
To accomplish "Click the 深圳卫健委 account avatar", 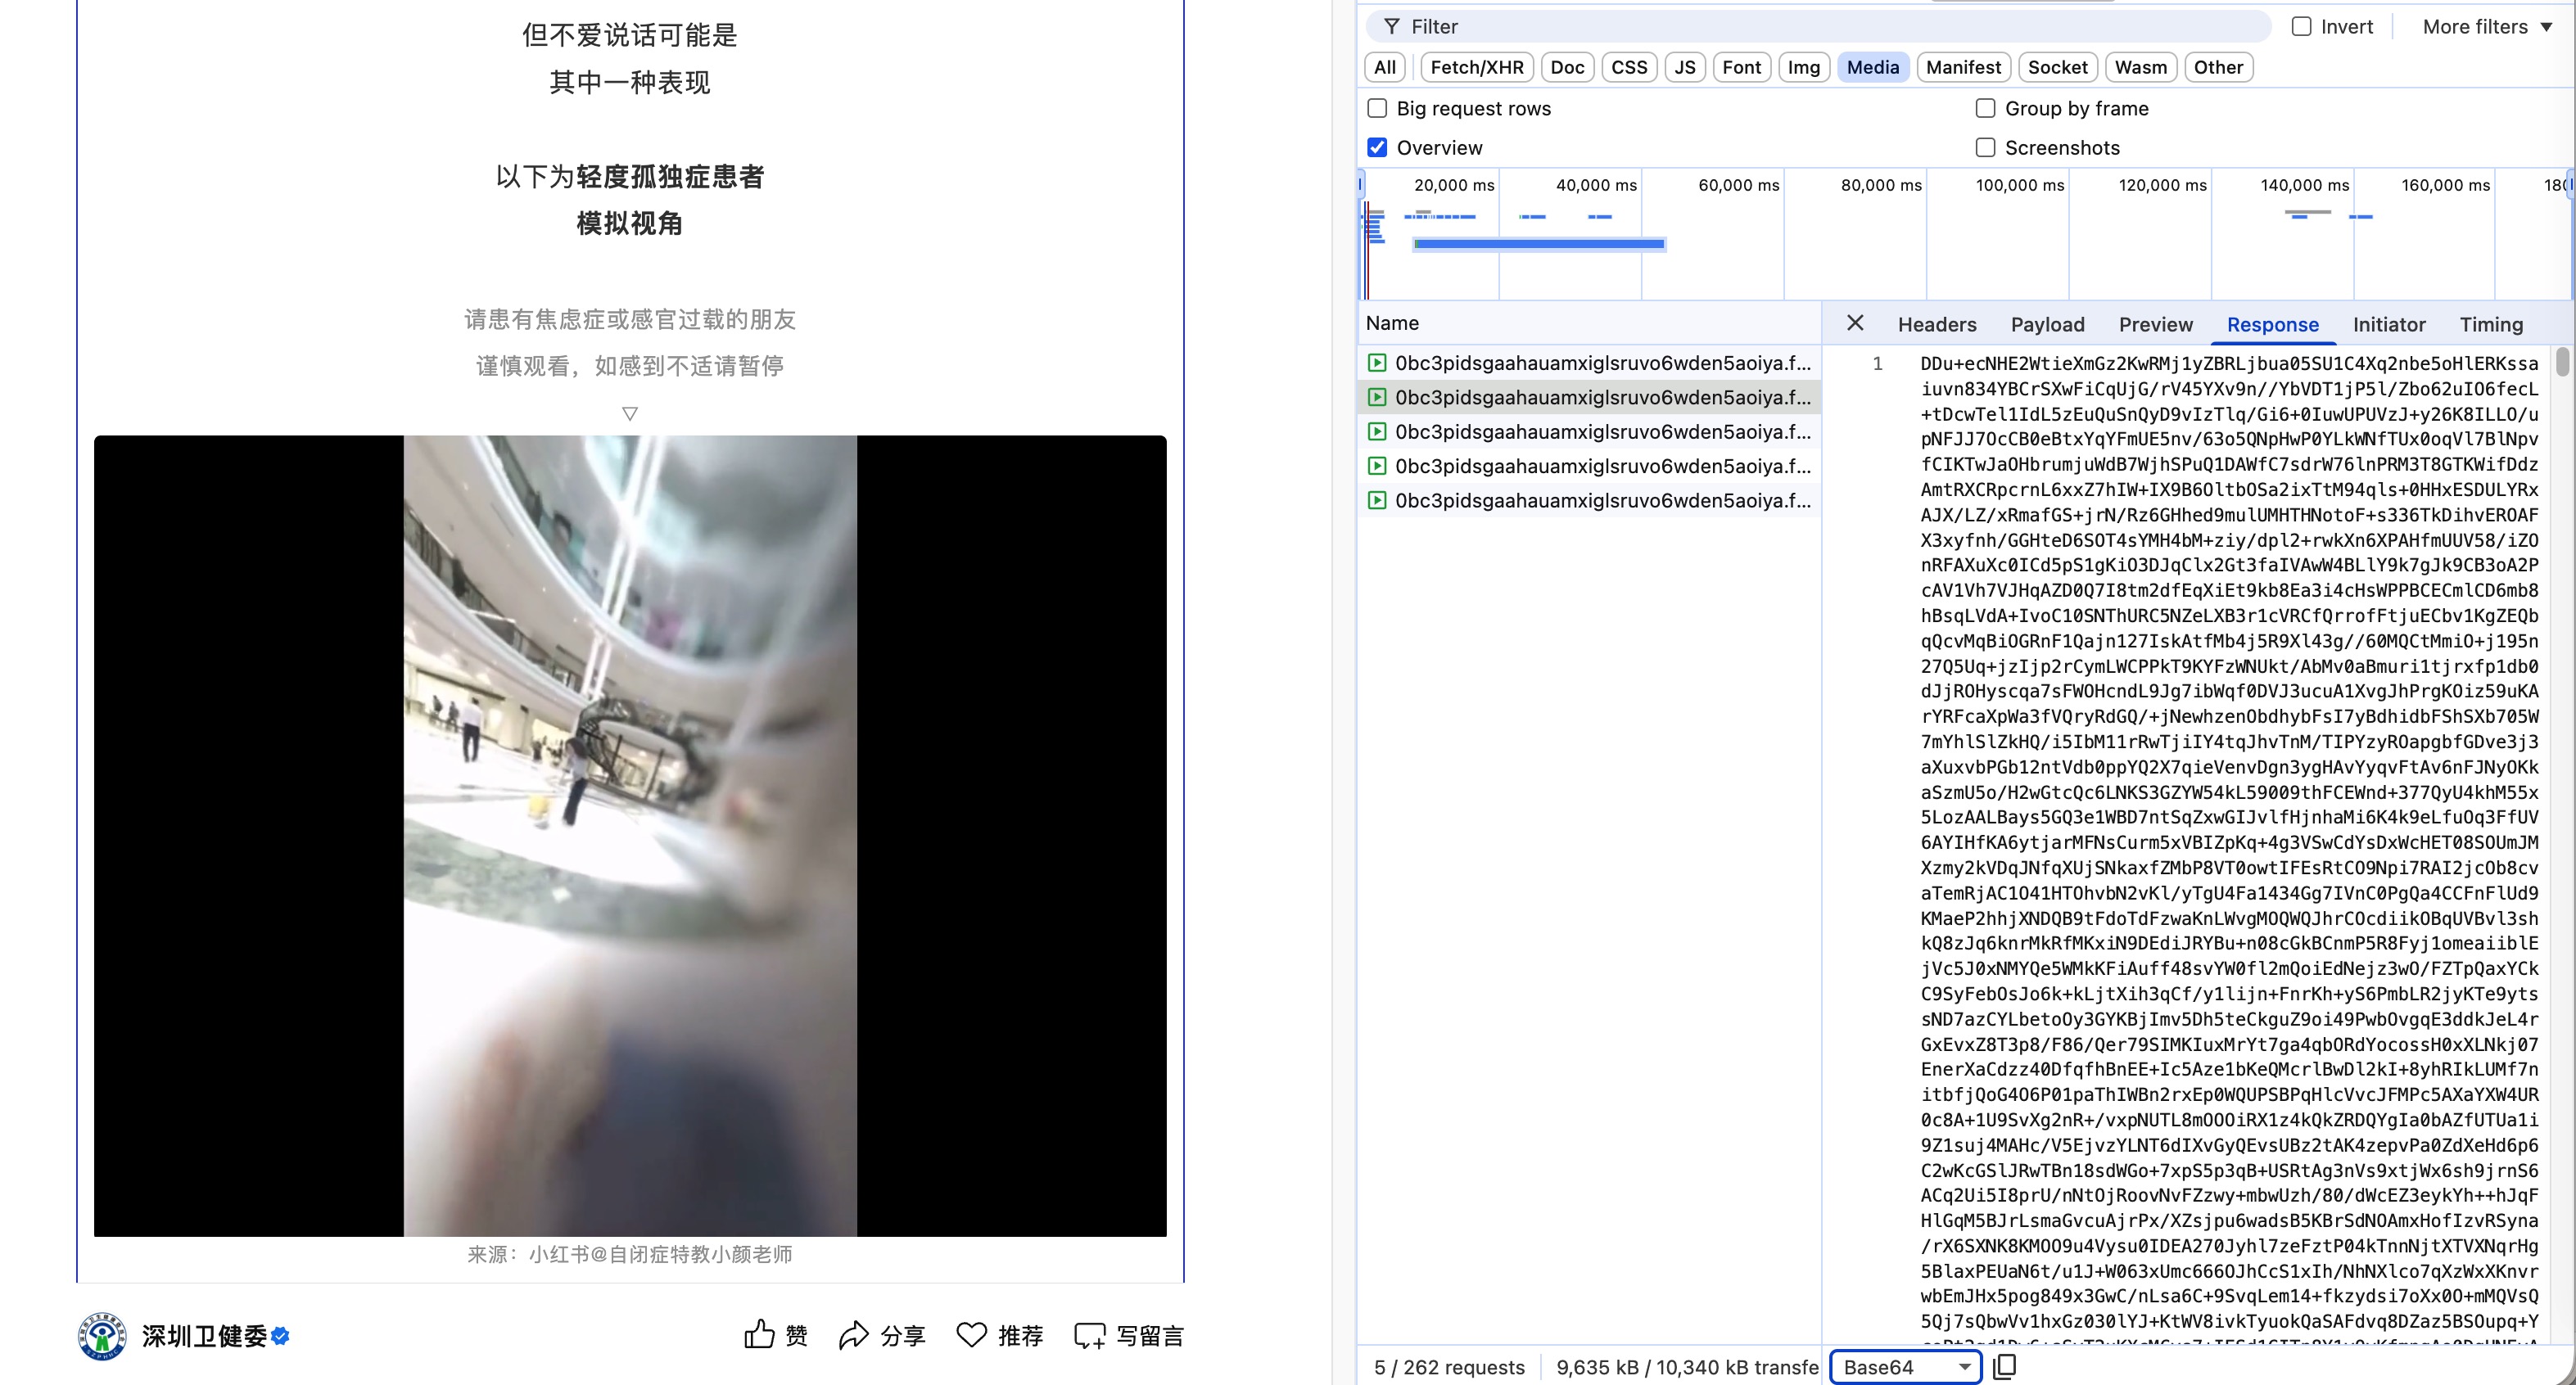I will (x=102, y=1336).
